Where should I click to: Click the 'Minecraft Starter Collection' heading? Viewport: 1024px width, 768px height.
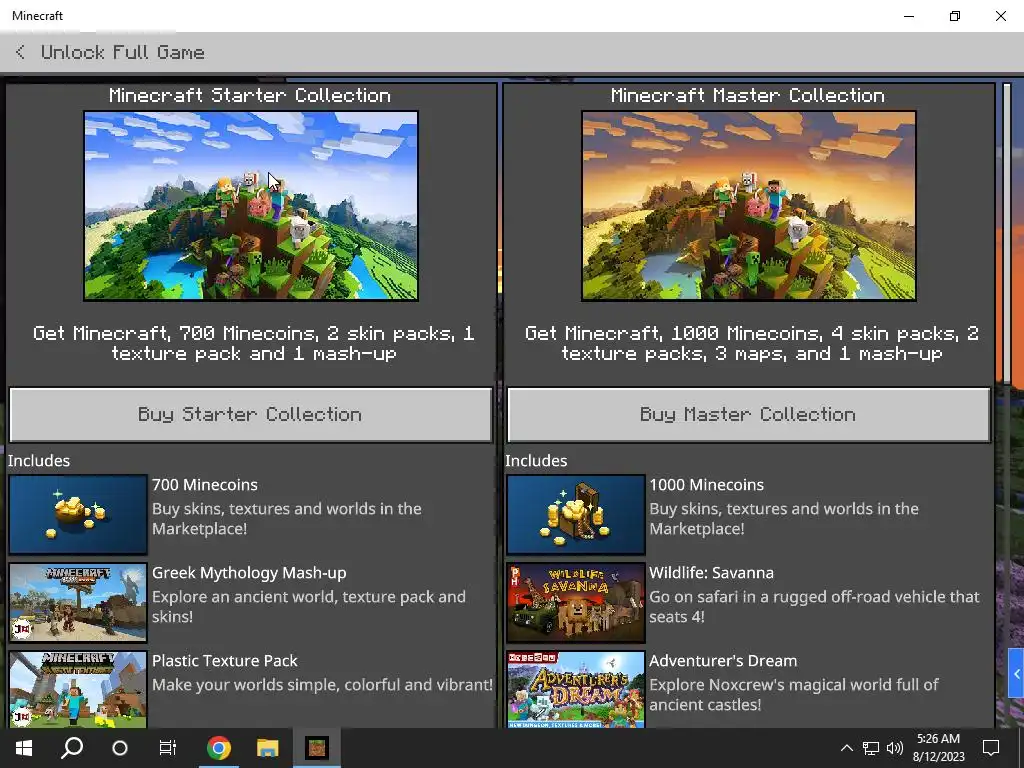pos(250,95)
